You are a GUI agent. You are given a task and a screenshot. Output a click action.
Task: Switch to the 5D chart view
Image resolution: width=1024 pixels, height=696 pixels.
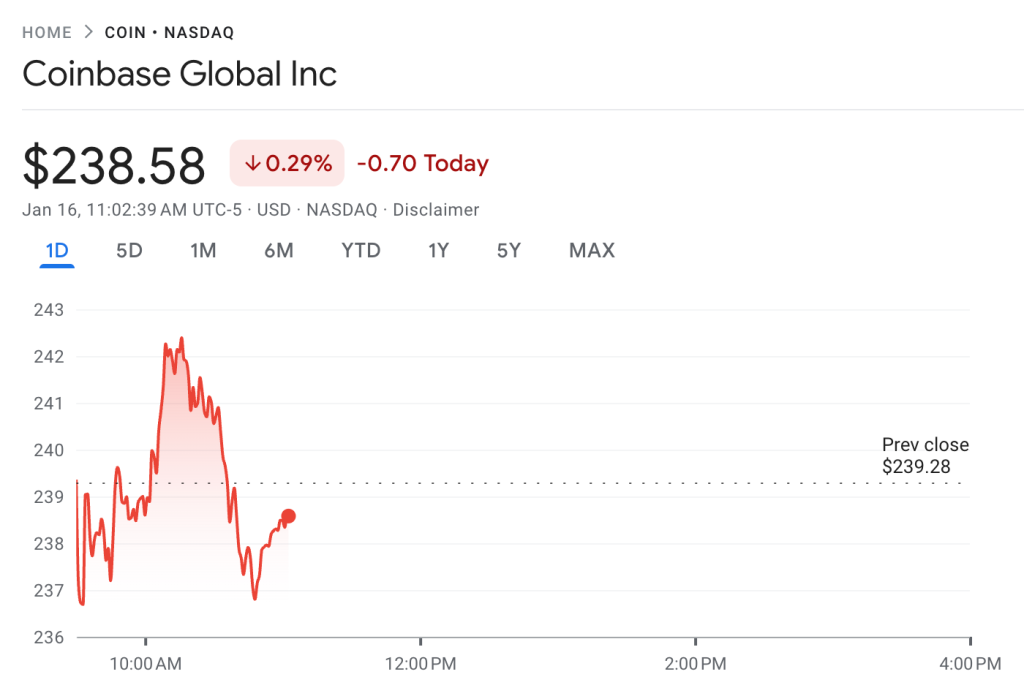[128, 250]
